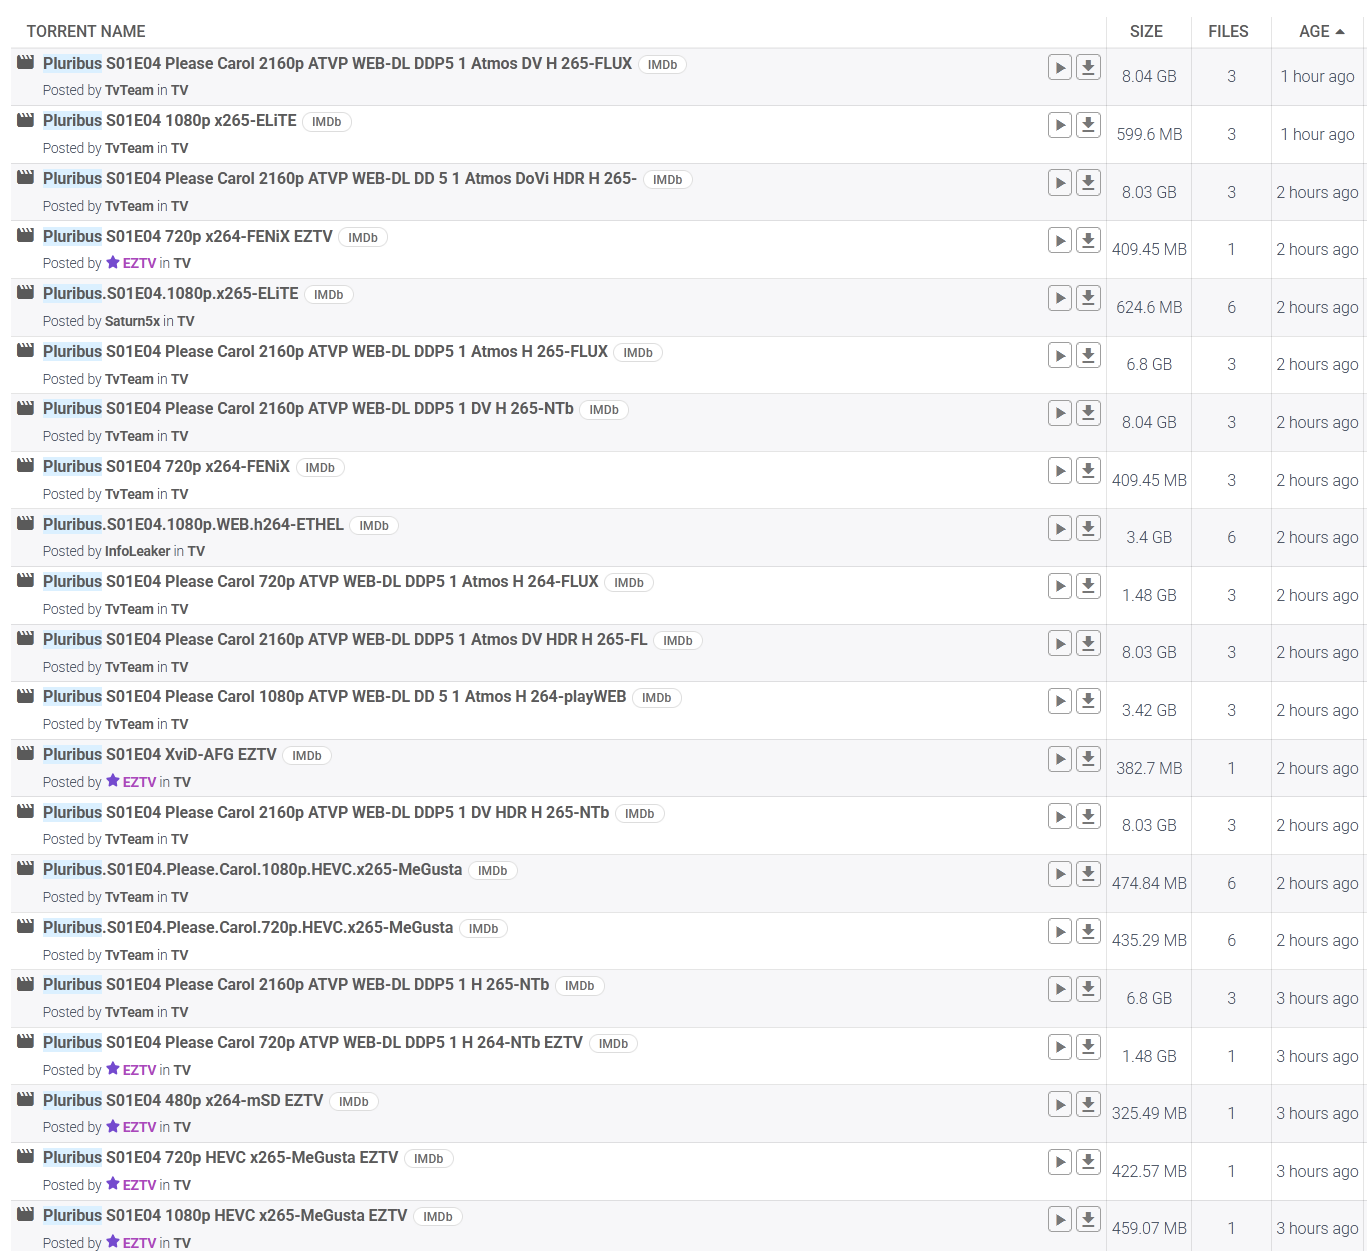1367x1251 pixels.
Task: Play the 1080p.HEVC.x265-MeGusta 474.84 MB torrent
Action: (1060, 874)
